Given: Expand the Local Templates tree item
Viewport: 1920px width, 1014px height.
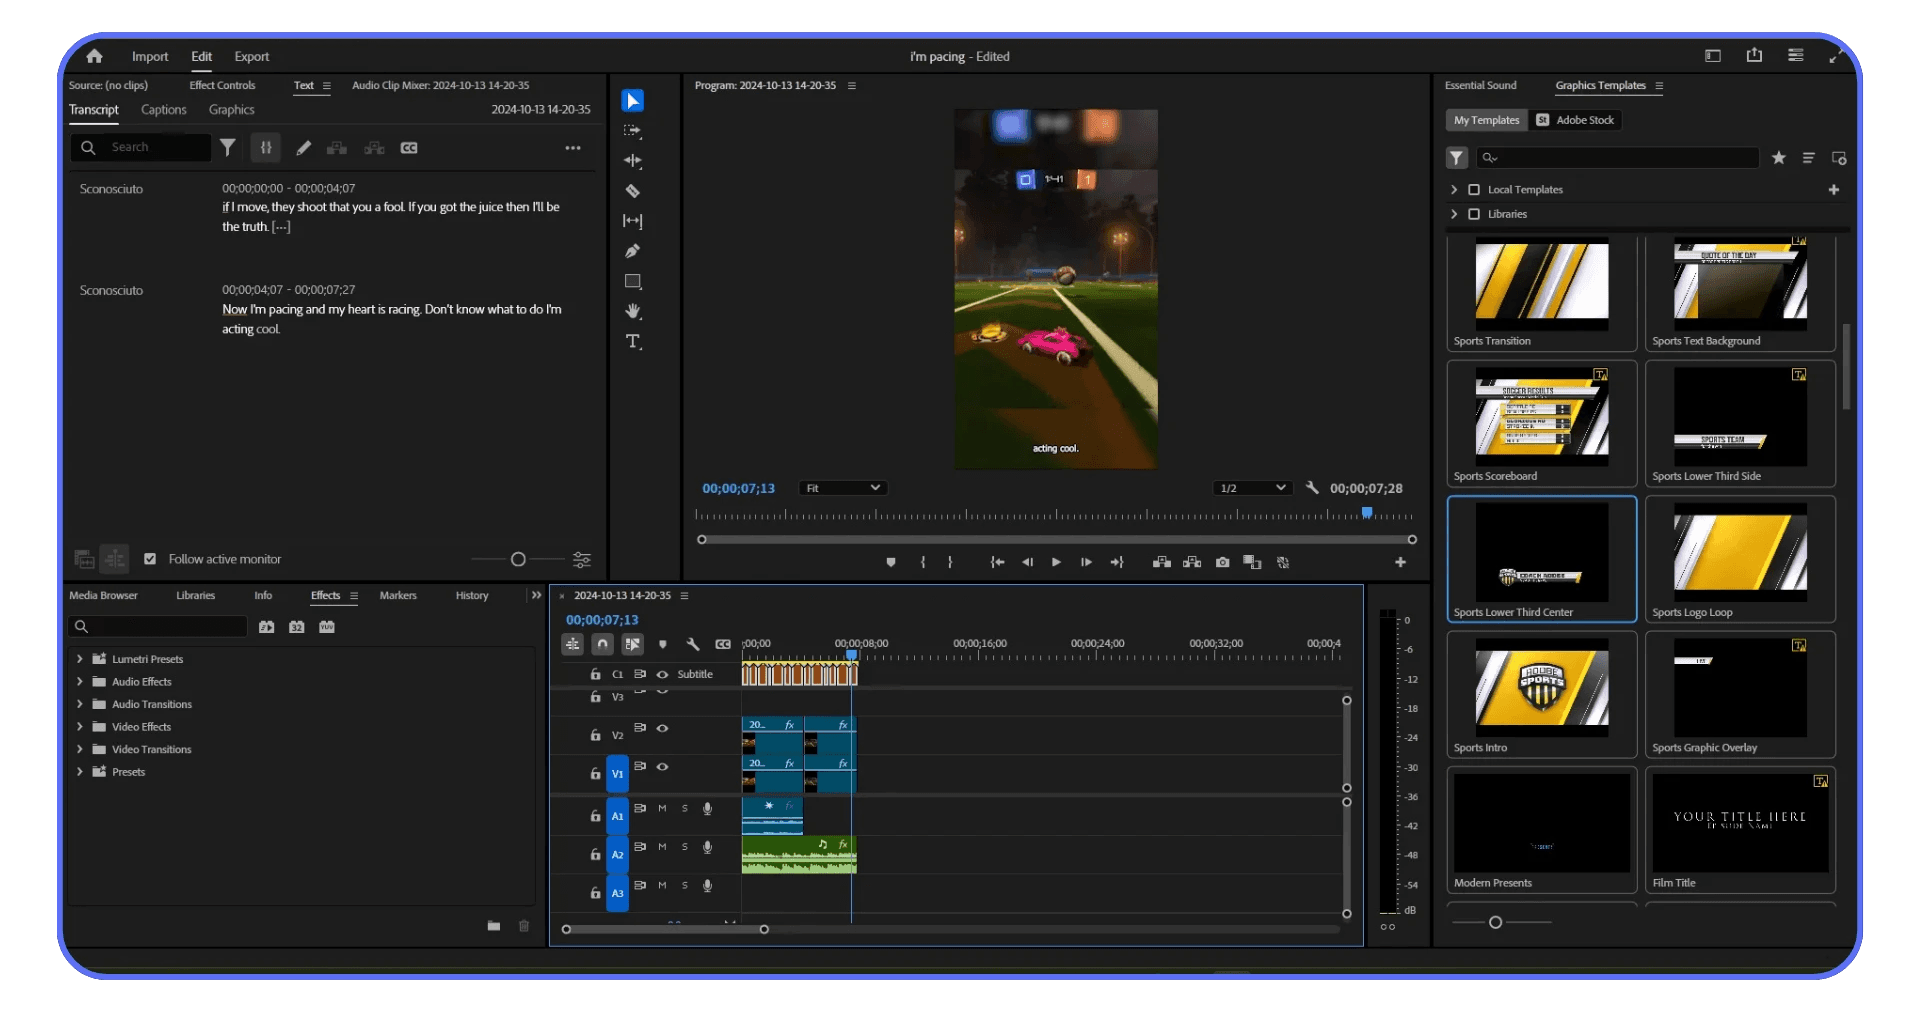Looking at the screenshot, I should (x=1452, y=189).
